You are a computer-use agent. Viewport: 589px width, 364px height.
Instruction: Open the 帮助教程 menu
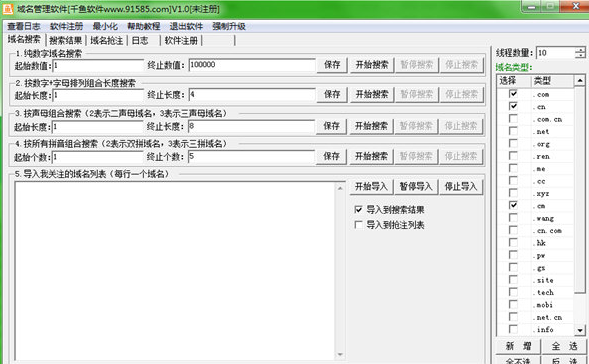(144, 26)
